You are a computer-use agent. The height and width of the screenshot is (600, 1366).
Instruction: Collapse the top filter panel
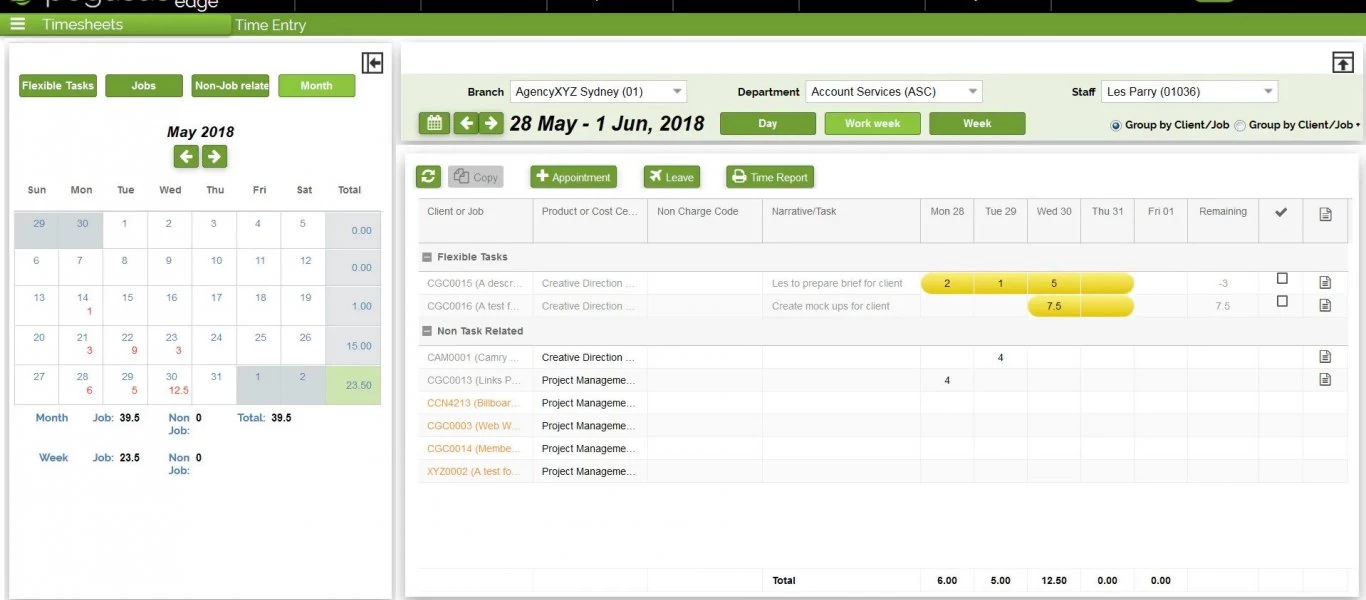pos(1342,63)
